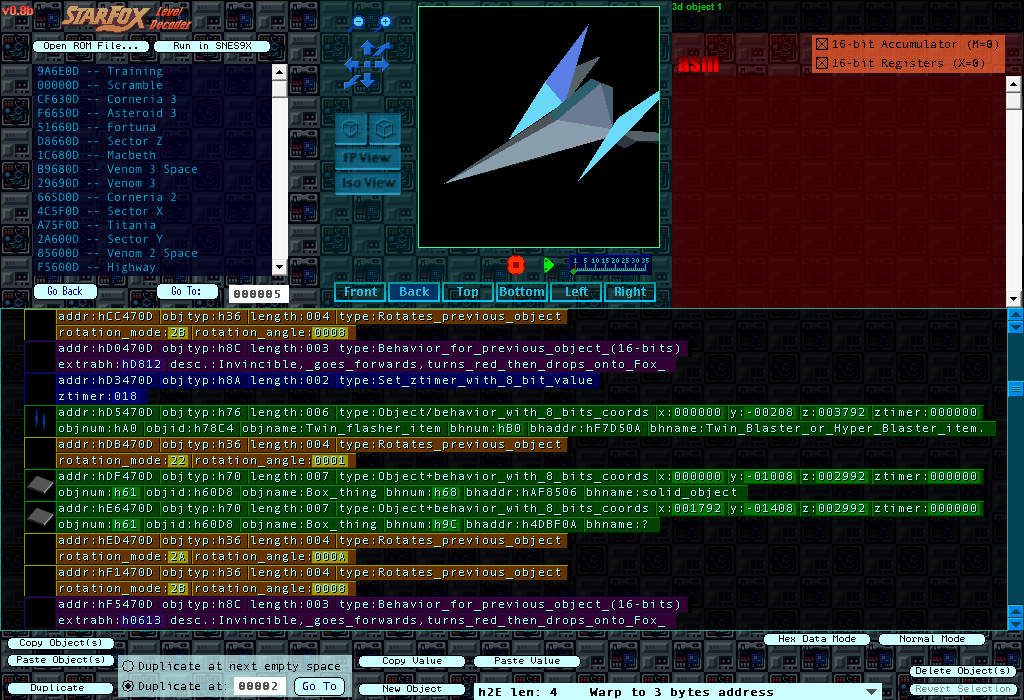Click the 000005 address input field
Image resolution: width=1024 pixels, height=700 pixels.
pos(259,294)
